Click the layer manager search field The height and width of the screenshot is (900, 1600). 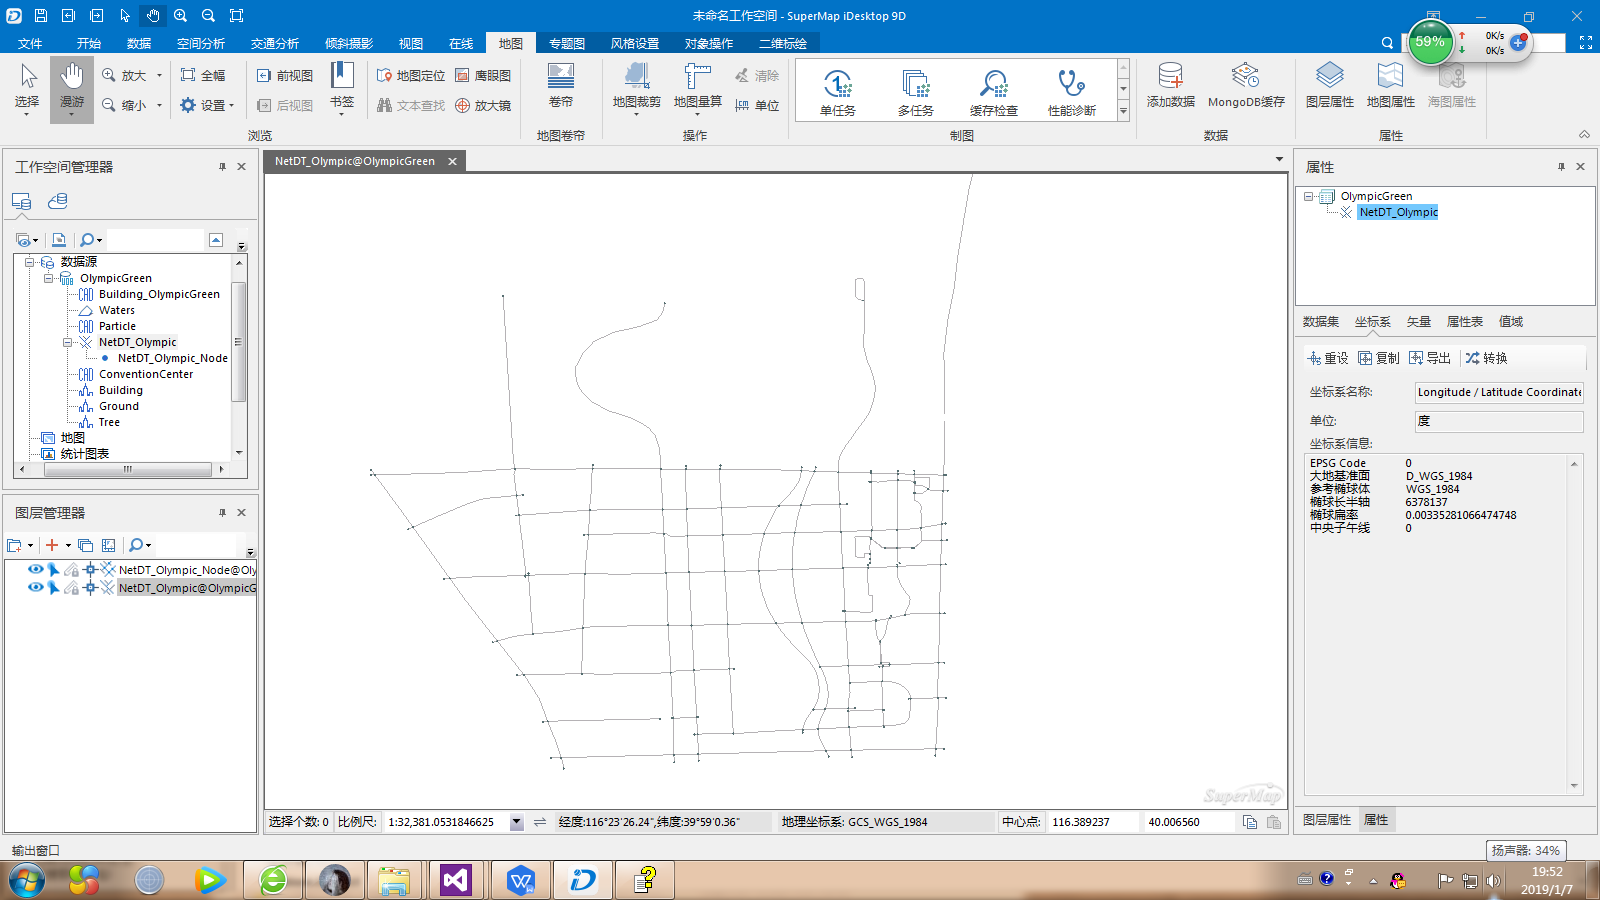198,545
